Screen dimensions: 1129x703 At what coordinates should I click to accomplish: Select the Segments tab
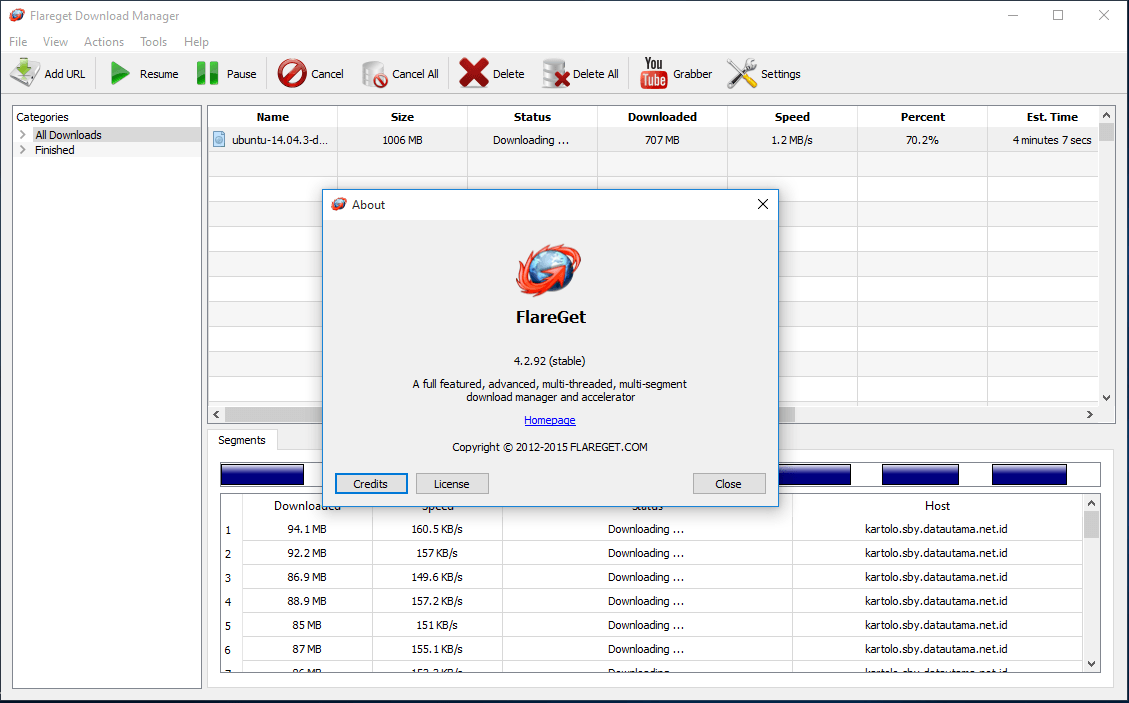click(x=242, y=440)
